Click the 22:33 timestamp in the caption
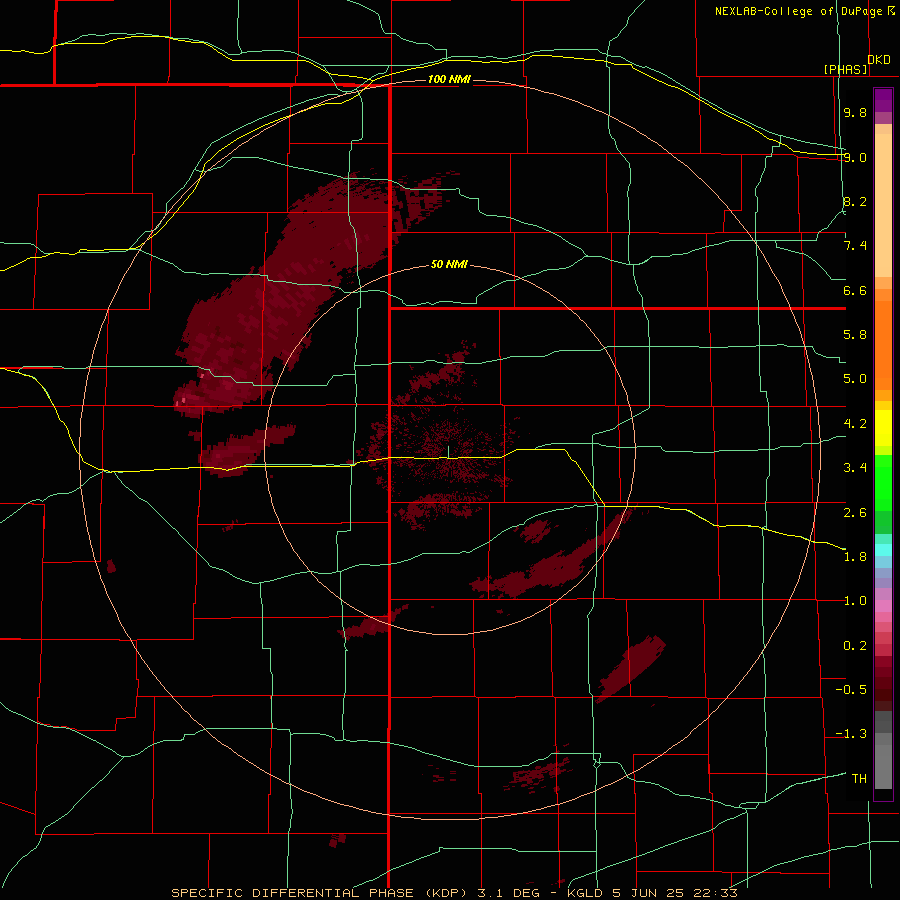Image resolution: width=900 pixels, height=900 pixels. point(714,893)
